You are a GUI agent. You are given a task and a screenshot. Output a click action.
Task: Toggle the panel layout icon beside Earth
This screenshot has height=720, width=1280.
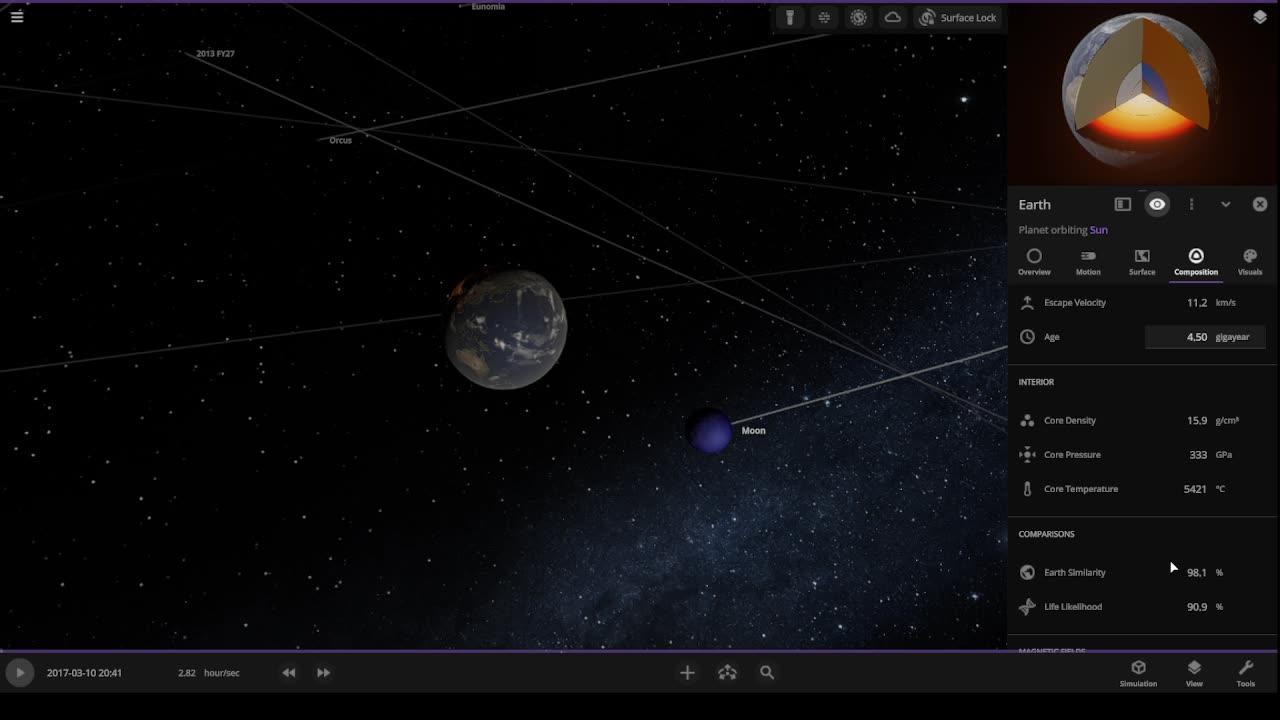(1123, 204)
